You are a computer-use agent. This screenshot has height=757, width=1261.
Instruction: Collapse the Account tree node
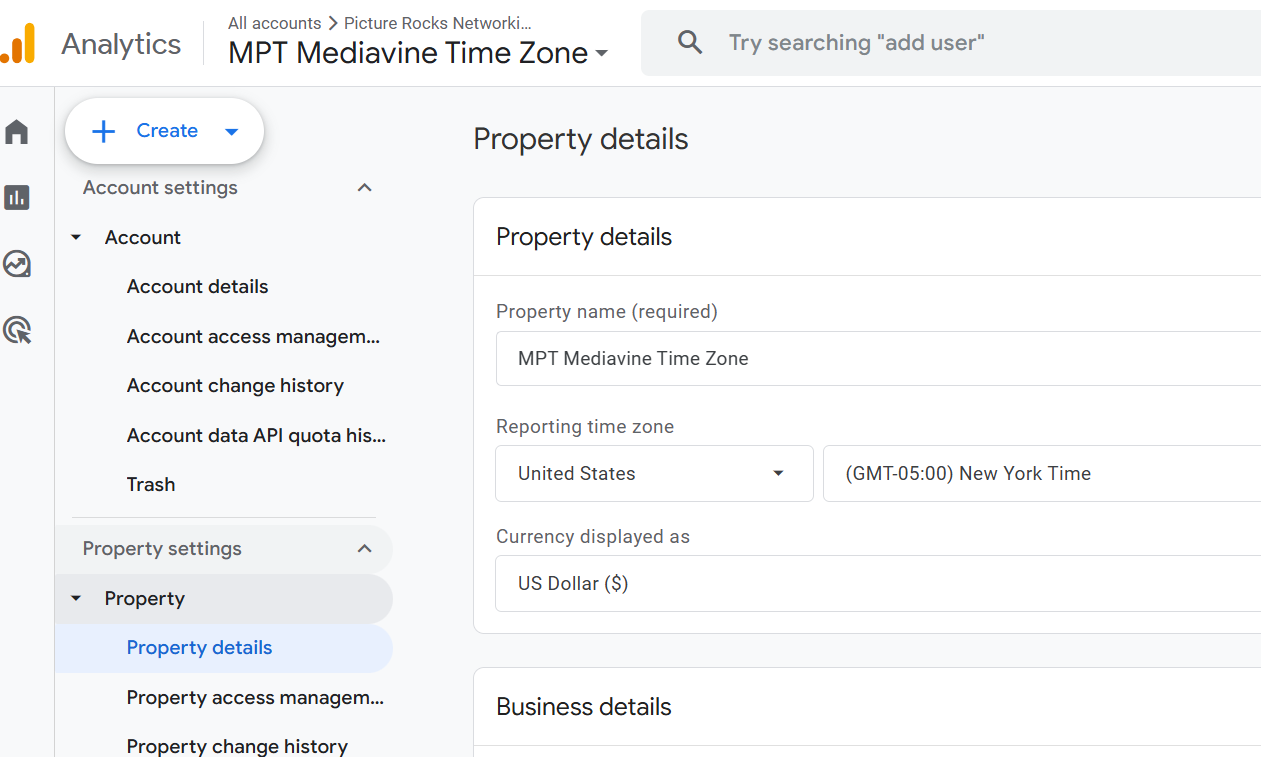click(76, 238)
